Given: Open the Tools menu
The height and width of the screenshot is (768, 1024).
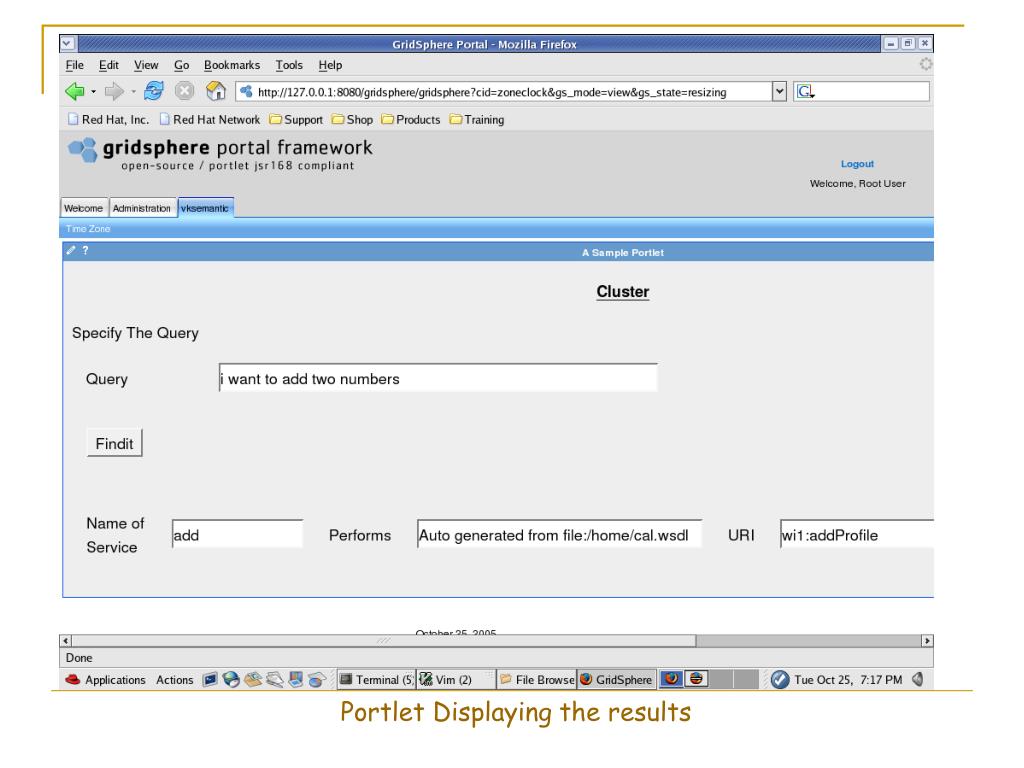Looking at the screenshot, I should point(289,65).
